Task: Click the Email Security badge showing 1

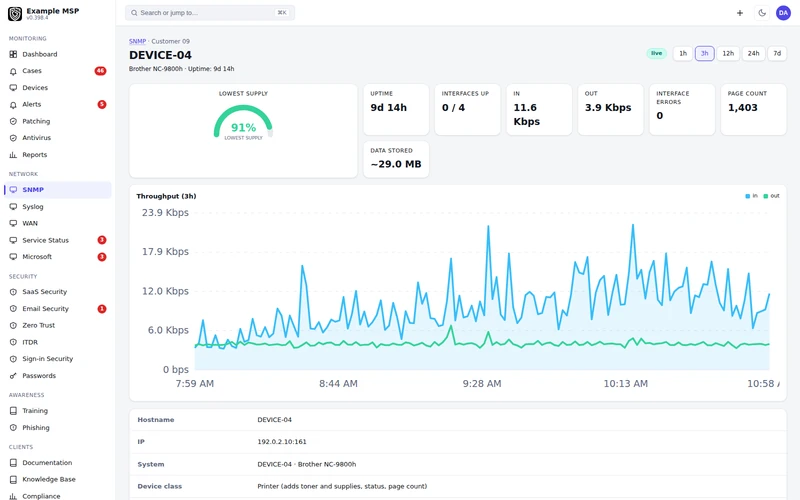Action: tap(102, 309)
